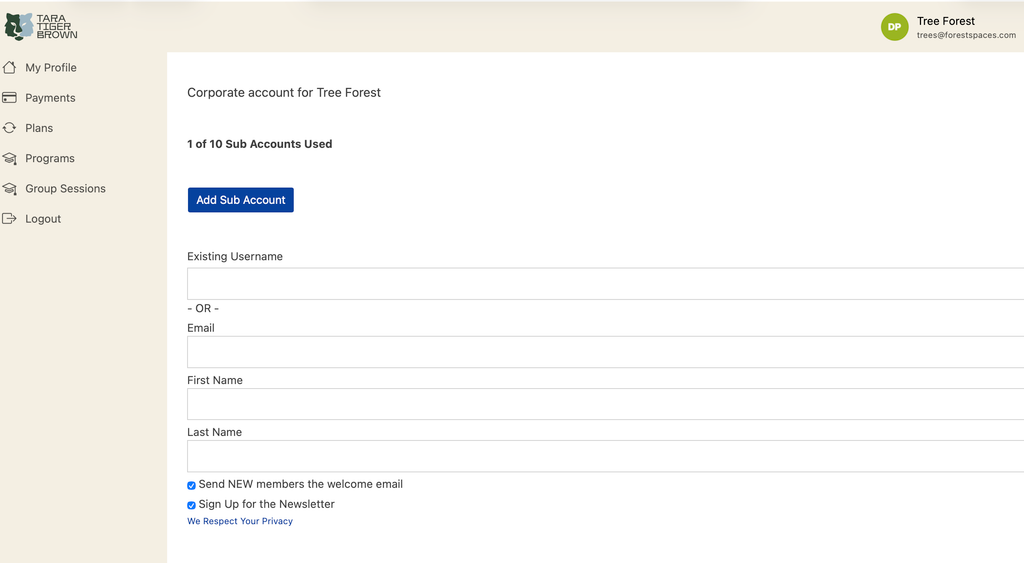Image resolution: width=1024 pixels, height=563 pixels.
Task: Click the Email field label
Action: 200,328
